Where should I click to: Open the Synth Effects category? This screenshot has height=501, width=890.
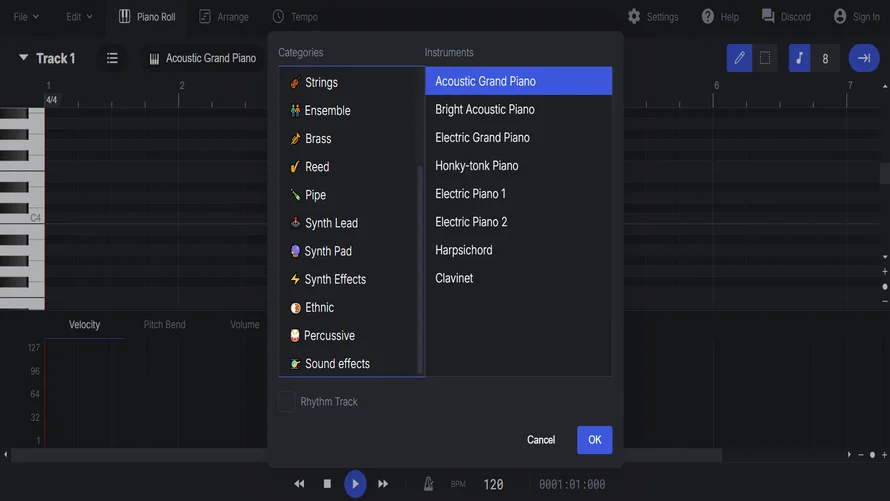coord(351,279)
